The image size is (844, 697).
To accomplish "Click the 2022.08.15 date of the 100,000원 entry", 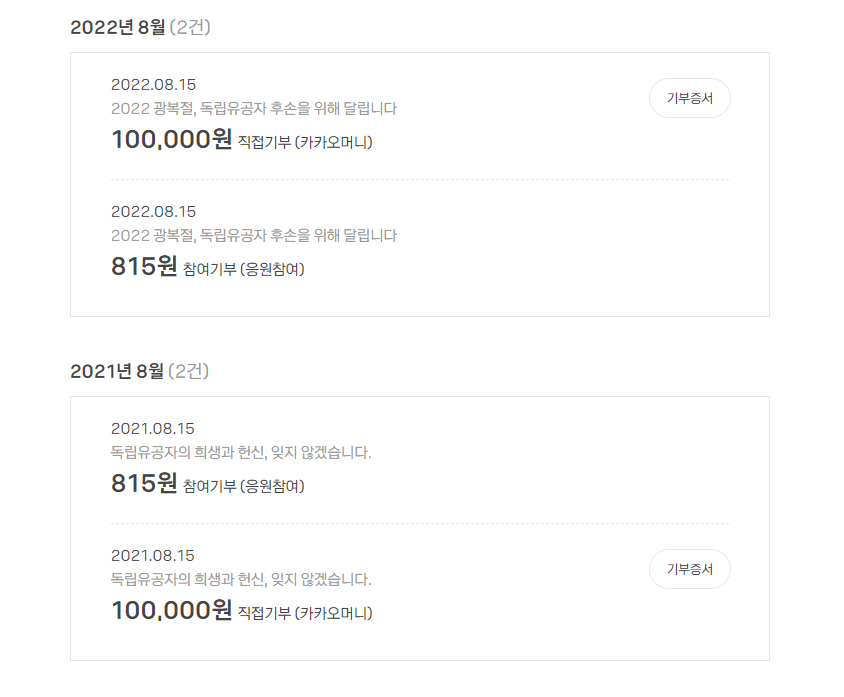I will coord(153,84).
